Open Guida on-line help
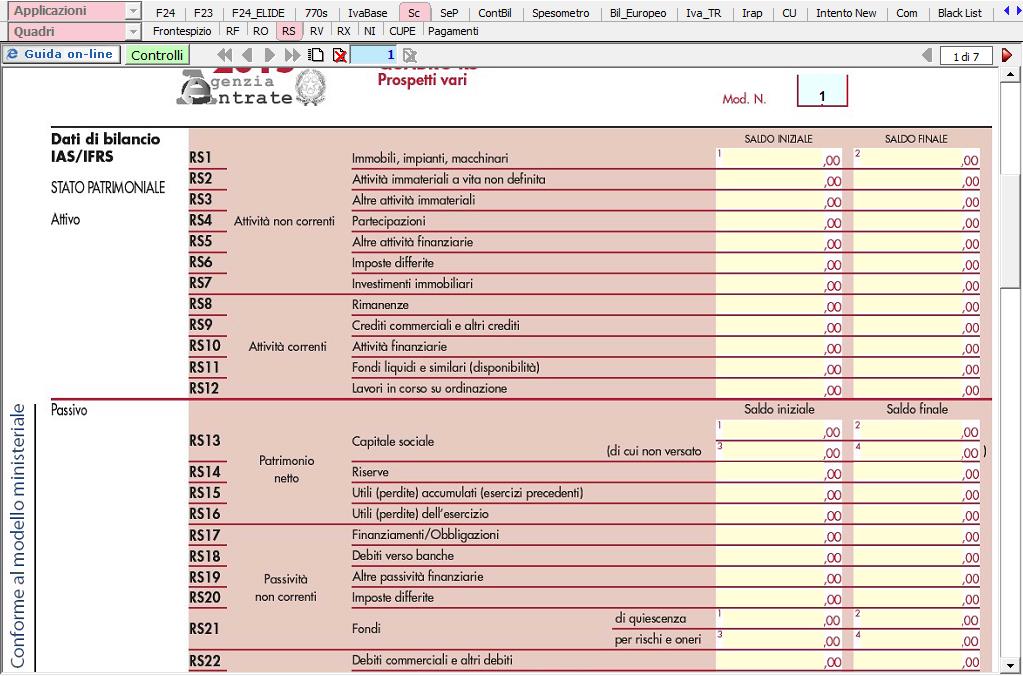The height and width of the screenshot is (676, 1023). (60, 54)
